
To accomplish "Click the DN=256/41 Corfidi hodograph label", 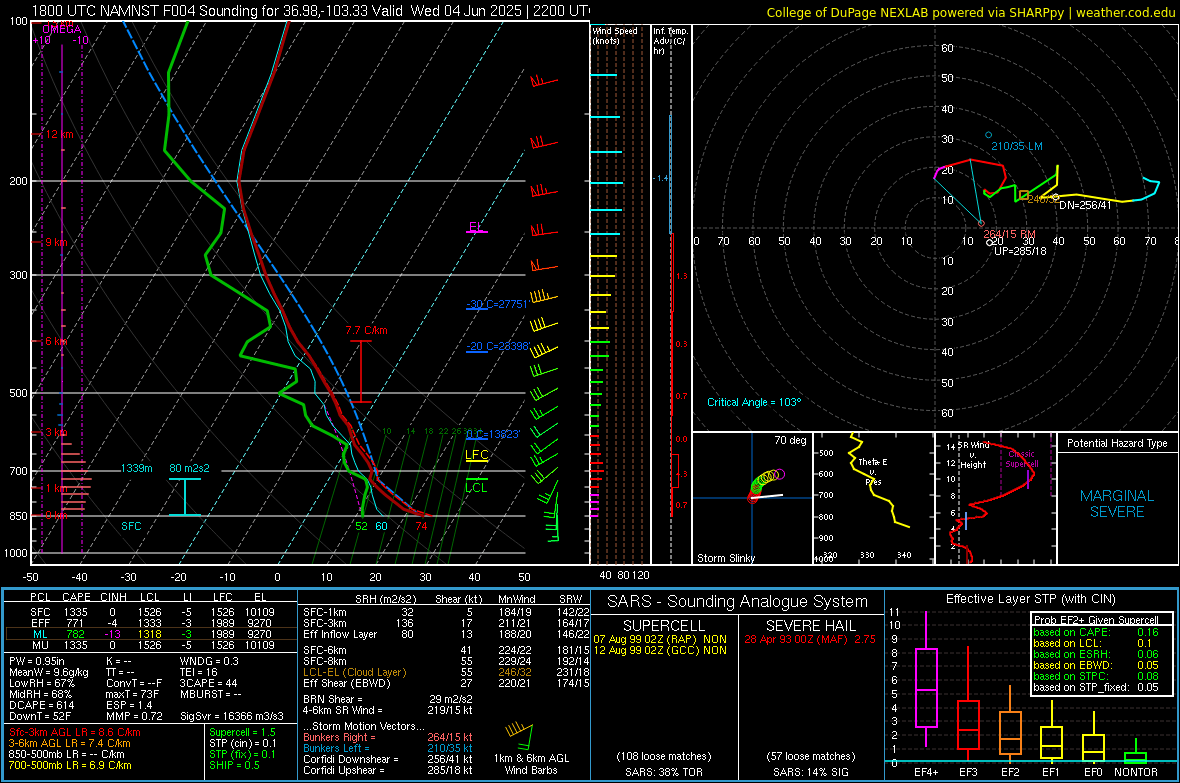I will [x=1085, y=205].
